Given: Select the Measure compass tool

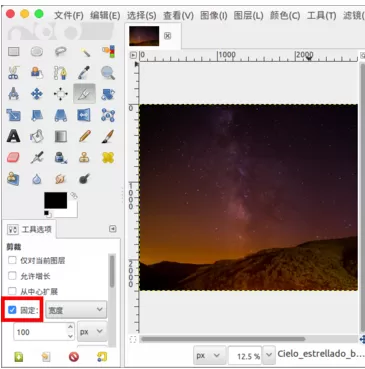Looking at the screenshot, I should 14,94.
